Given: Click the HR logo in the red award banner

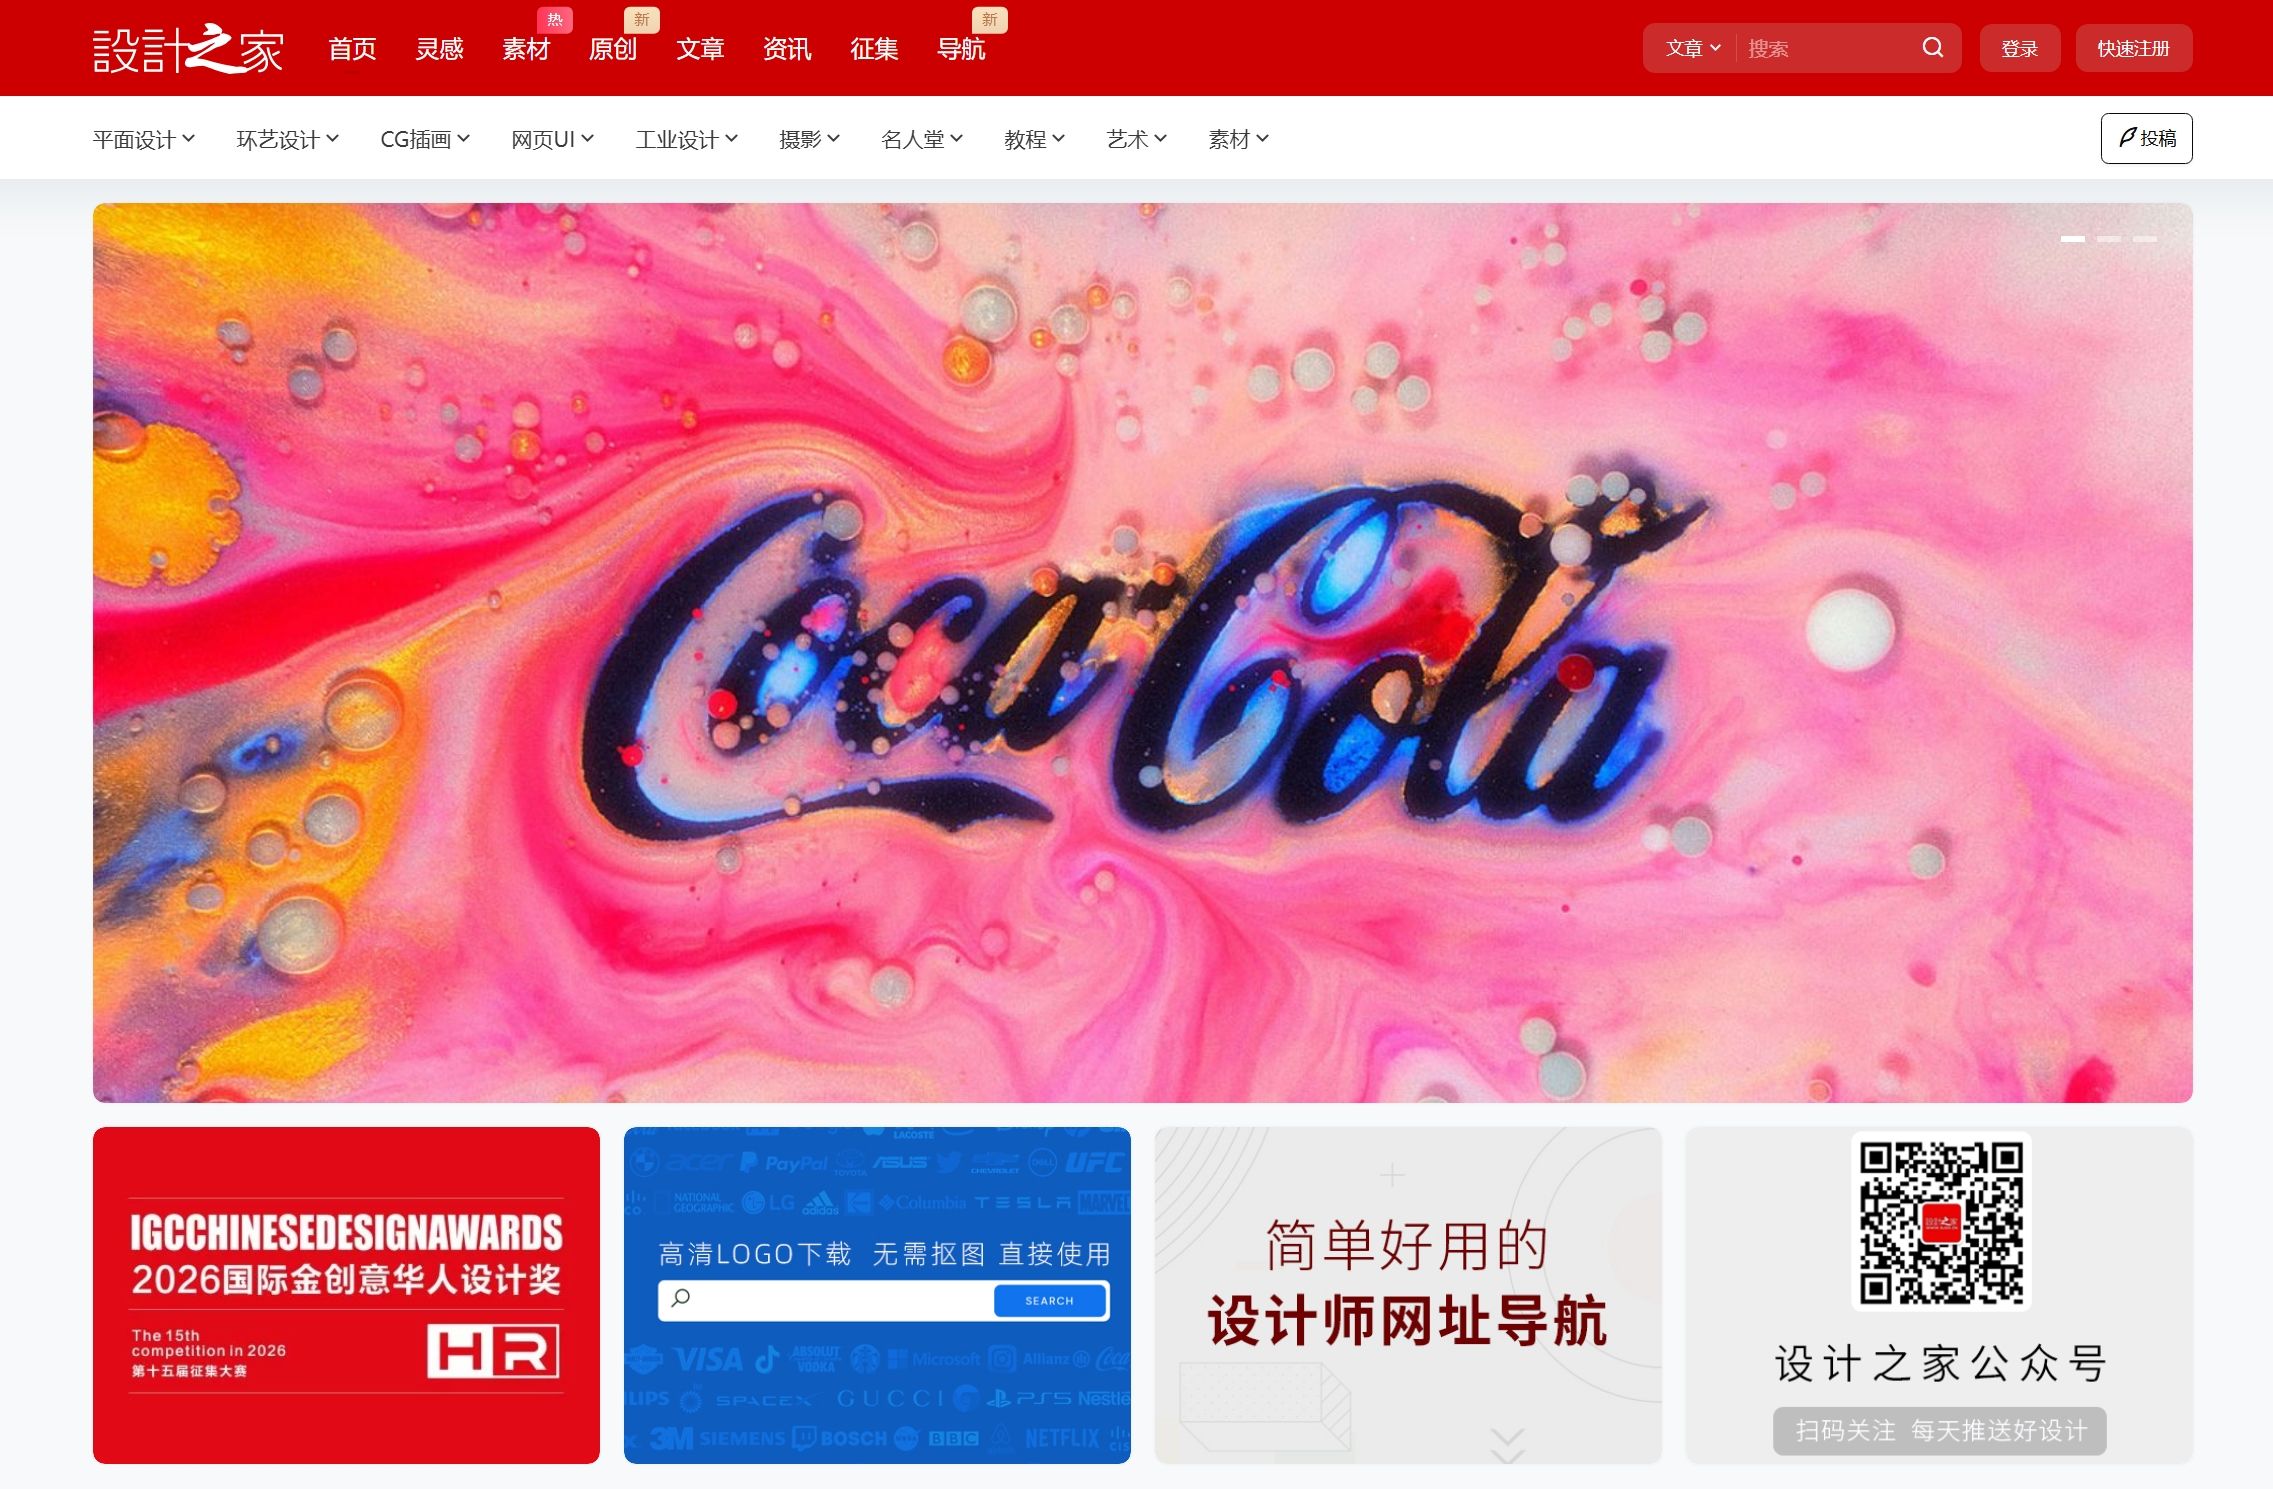Looking at the screenshot, I should coord(494,1351).
